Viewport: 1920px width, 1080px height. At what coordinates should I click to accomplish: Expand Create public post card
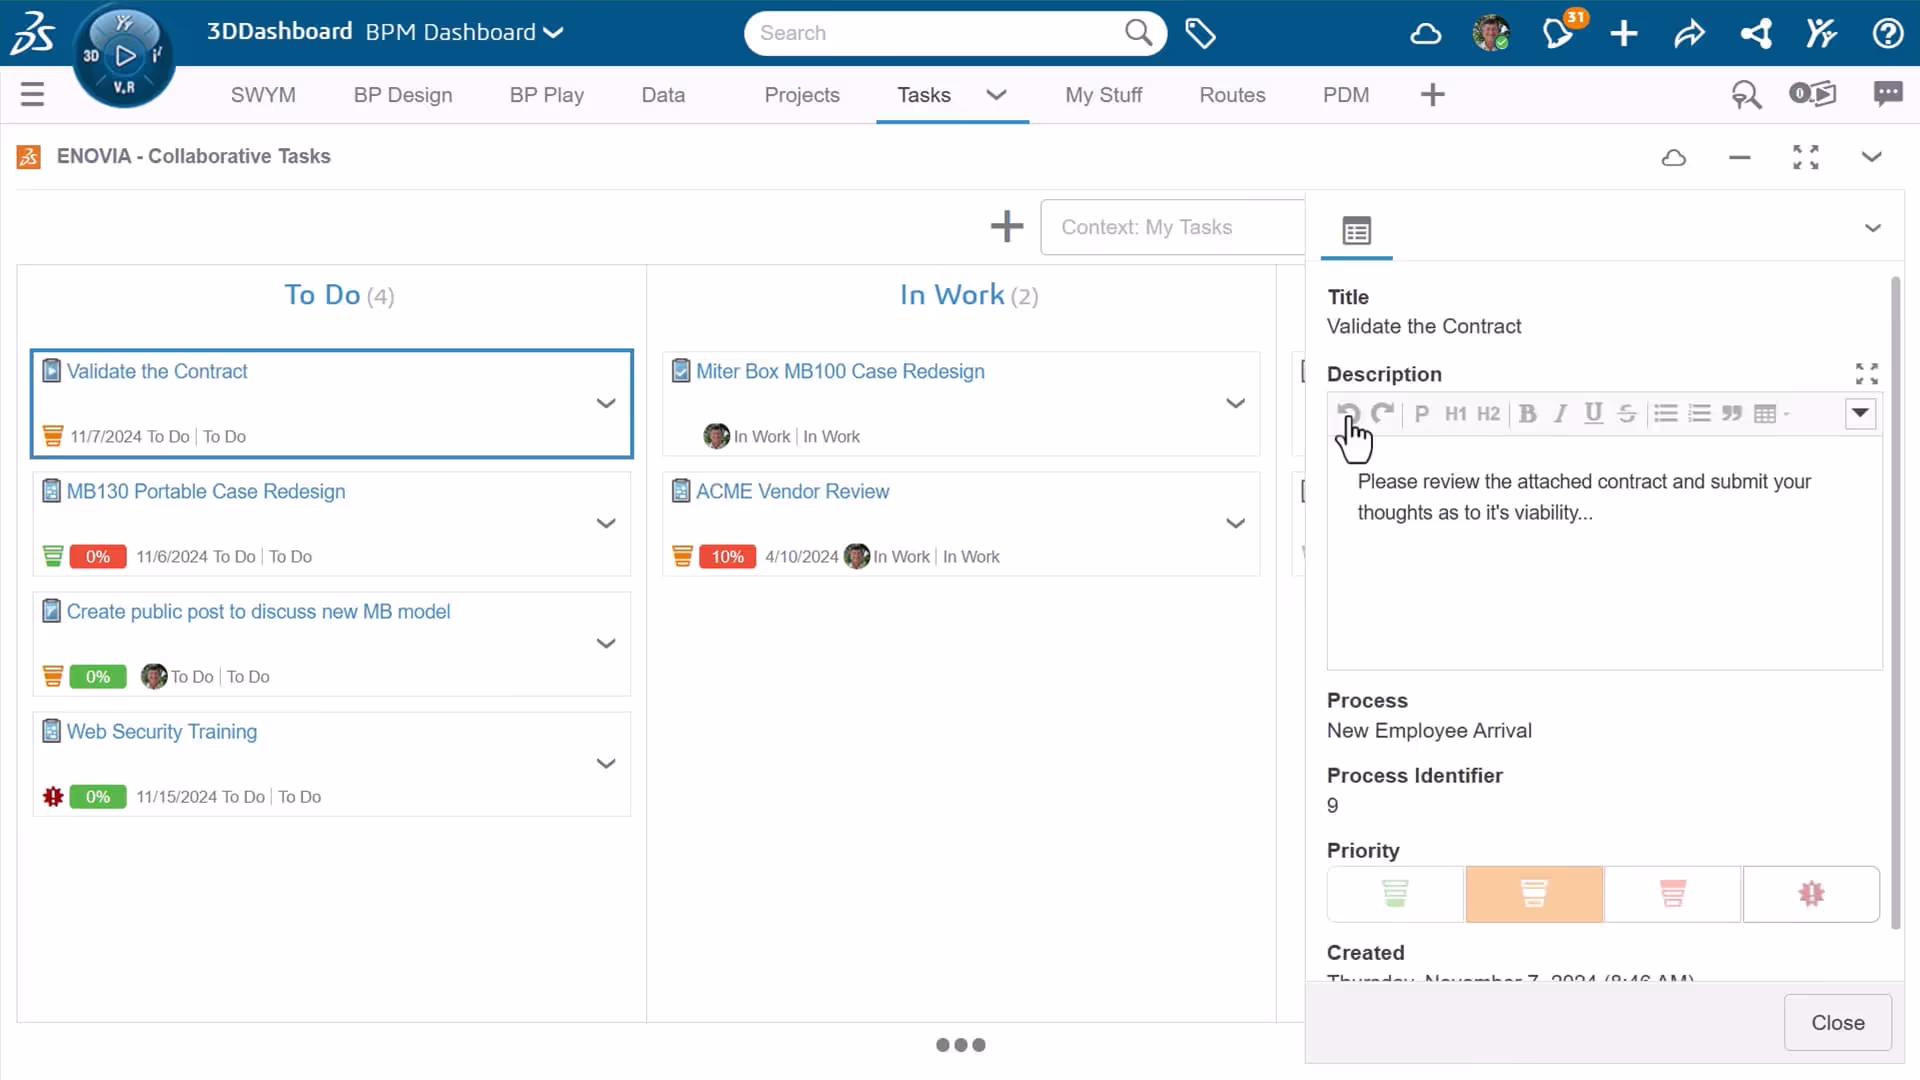pos(605,643)
